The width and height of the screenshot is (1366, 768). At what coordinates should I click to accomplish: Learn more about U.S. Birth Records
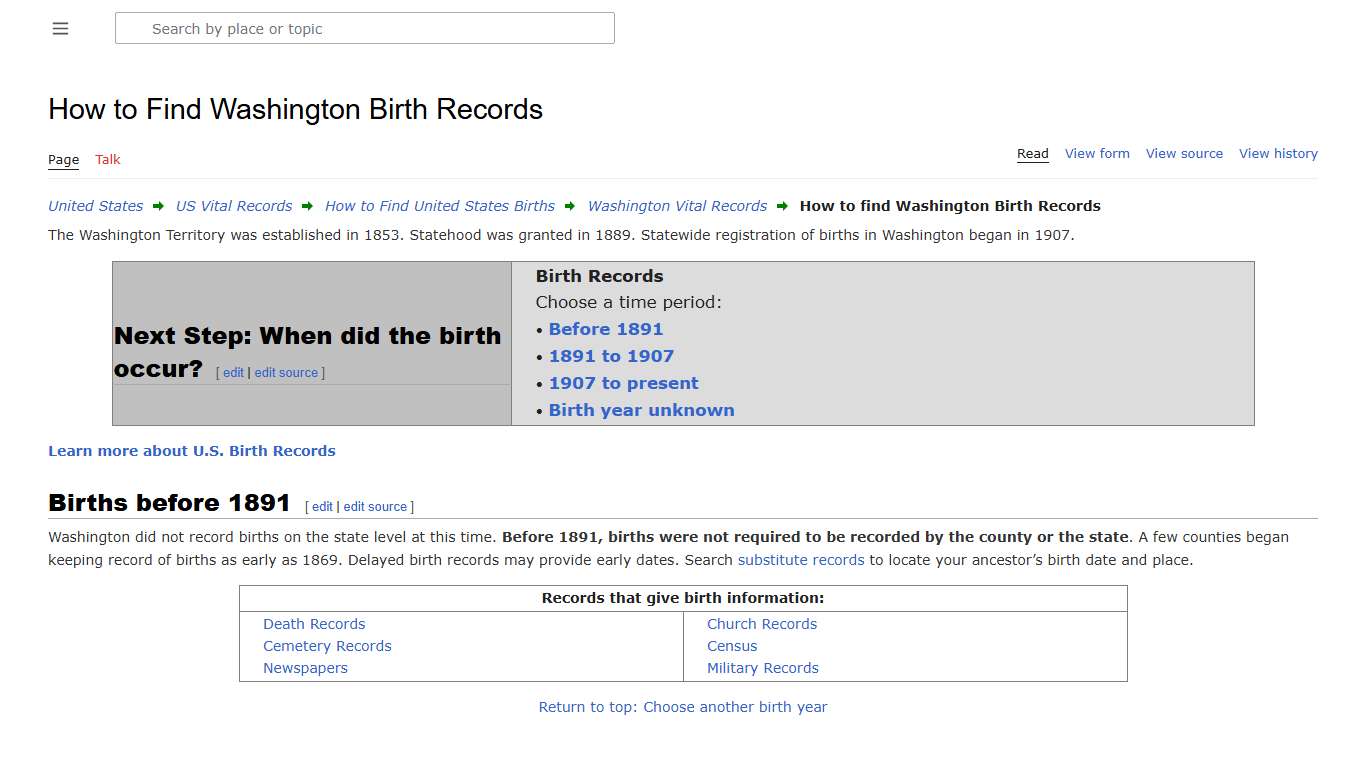pyautogui.click(x=191, y=450)
